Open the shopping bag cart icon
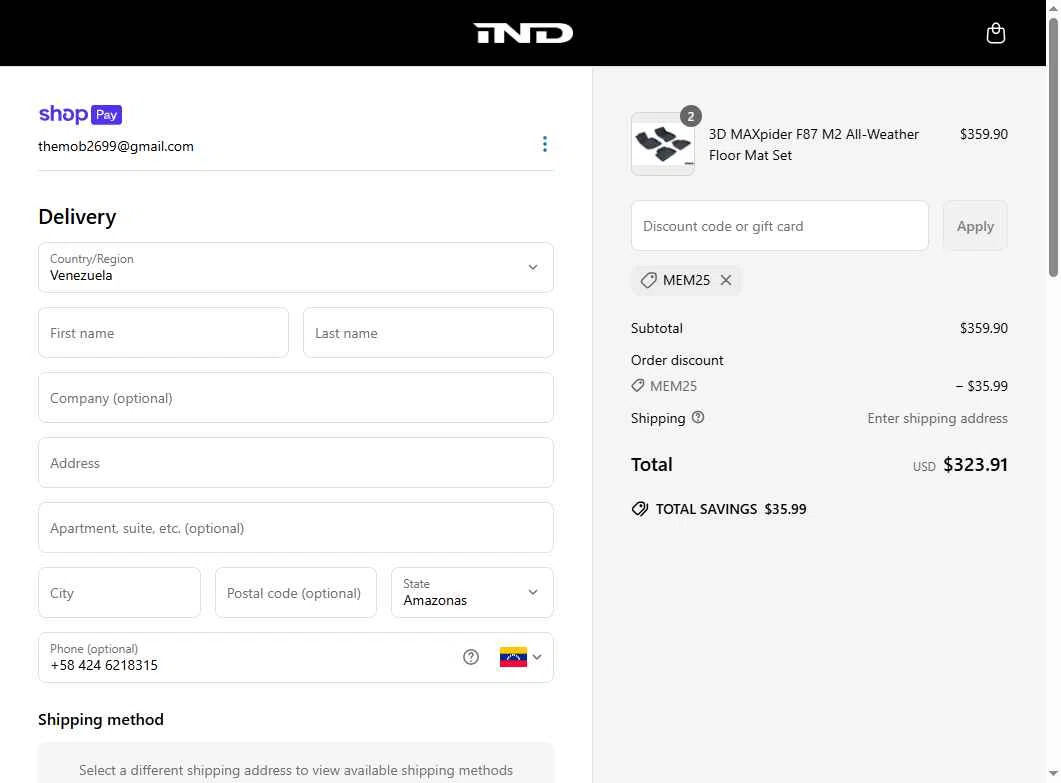 click(x=995, y=33)
